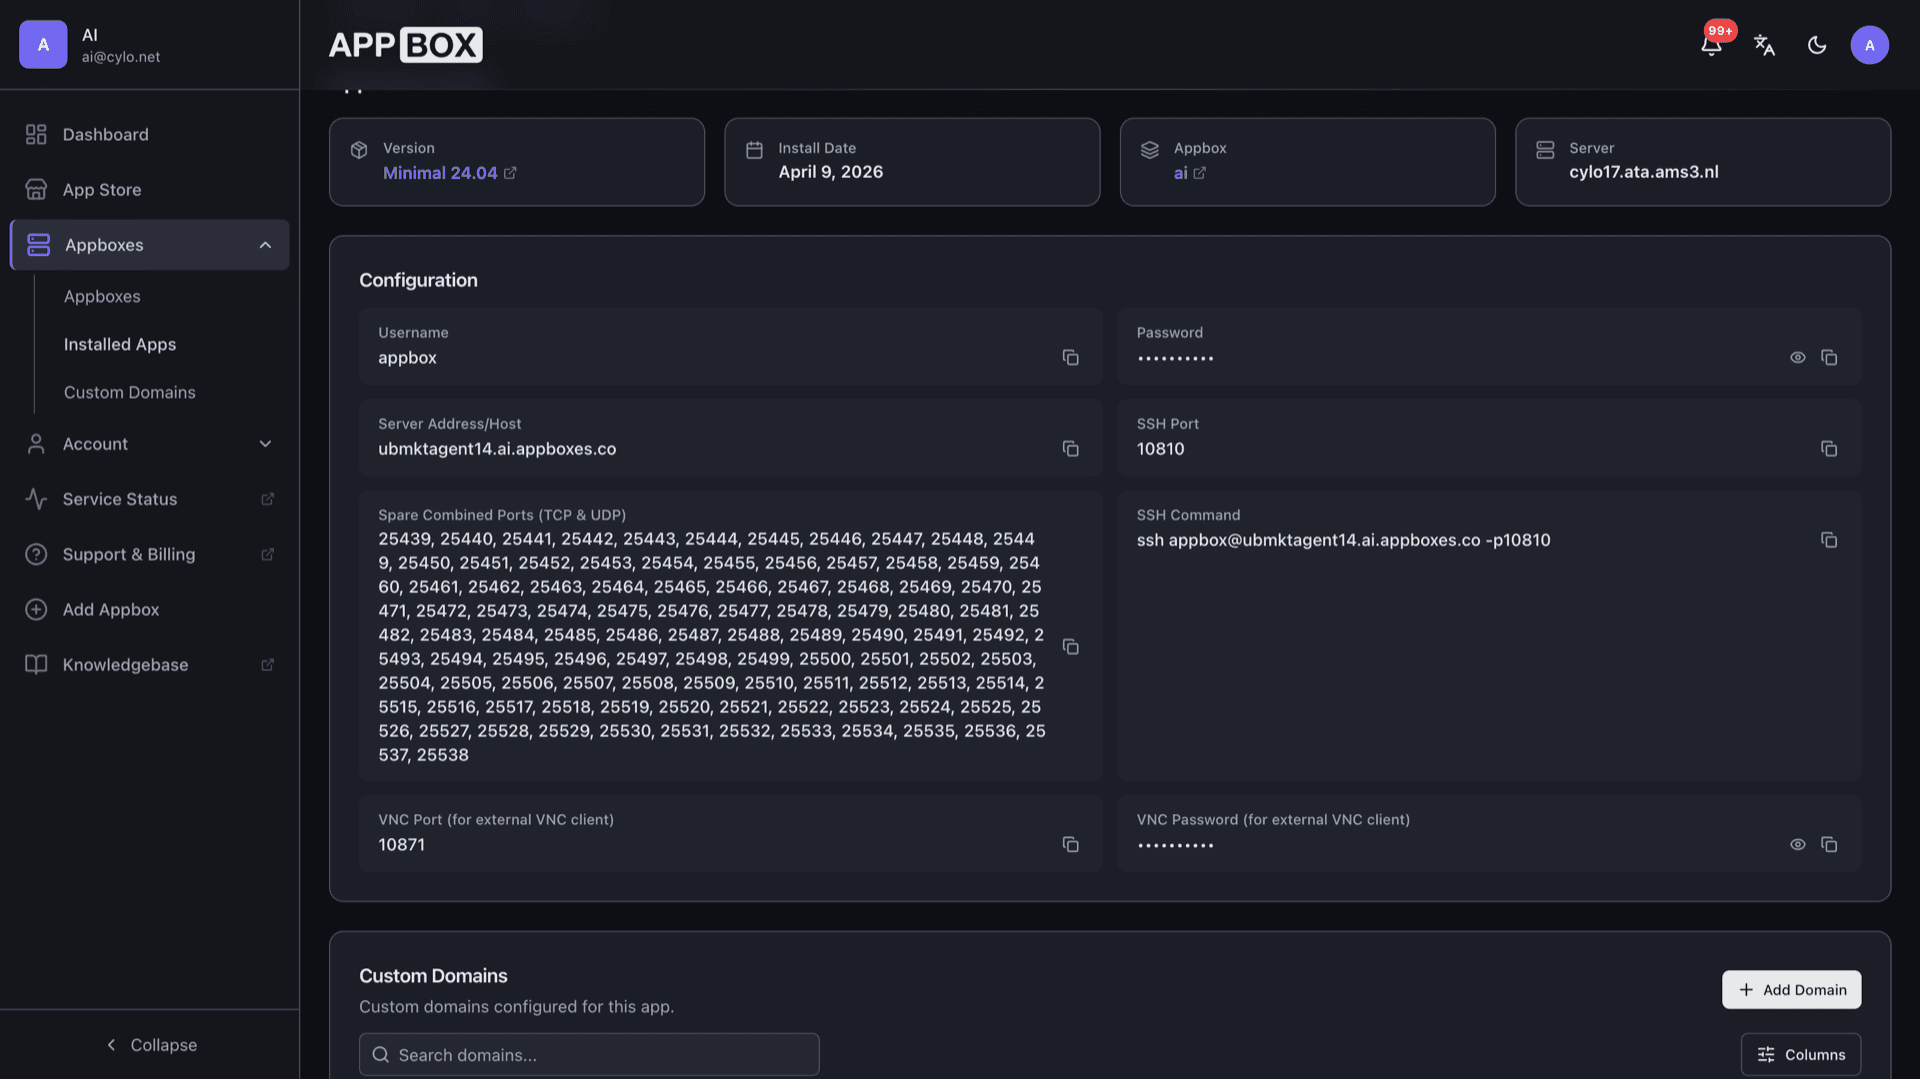Open the language translation icon
The image size is (1920, 1079).
pyautogui.click(x=1764, y=45)
